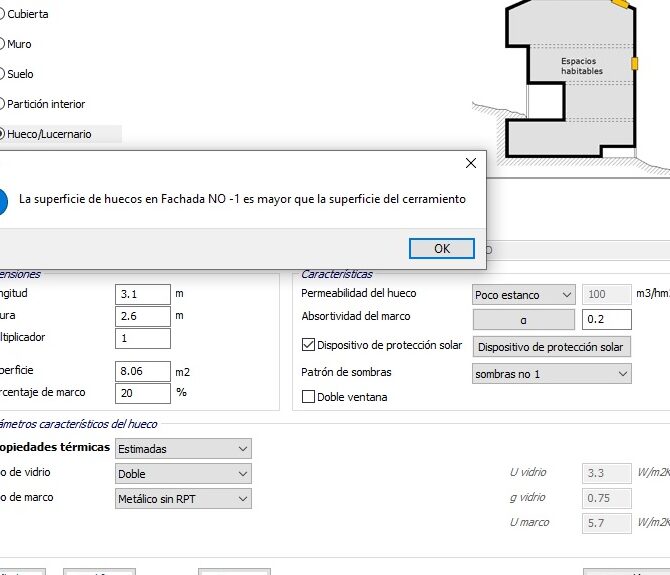Click the g vidrio field showing 0.75
Screen dimensions: 670x575
pyautogui.click(x=607, y=498)
